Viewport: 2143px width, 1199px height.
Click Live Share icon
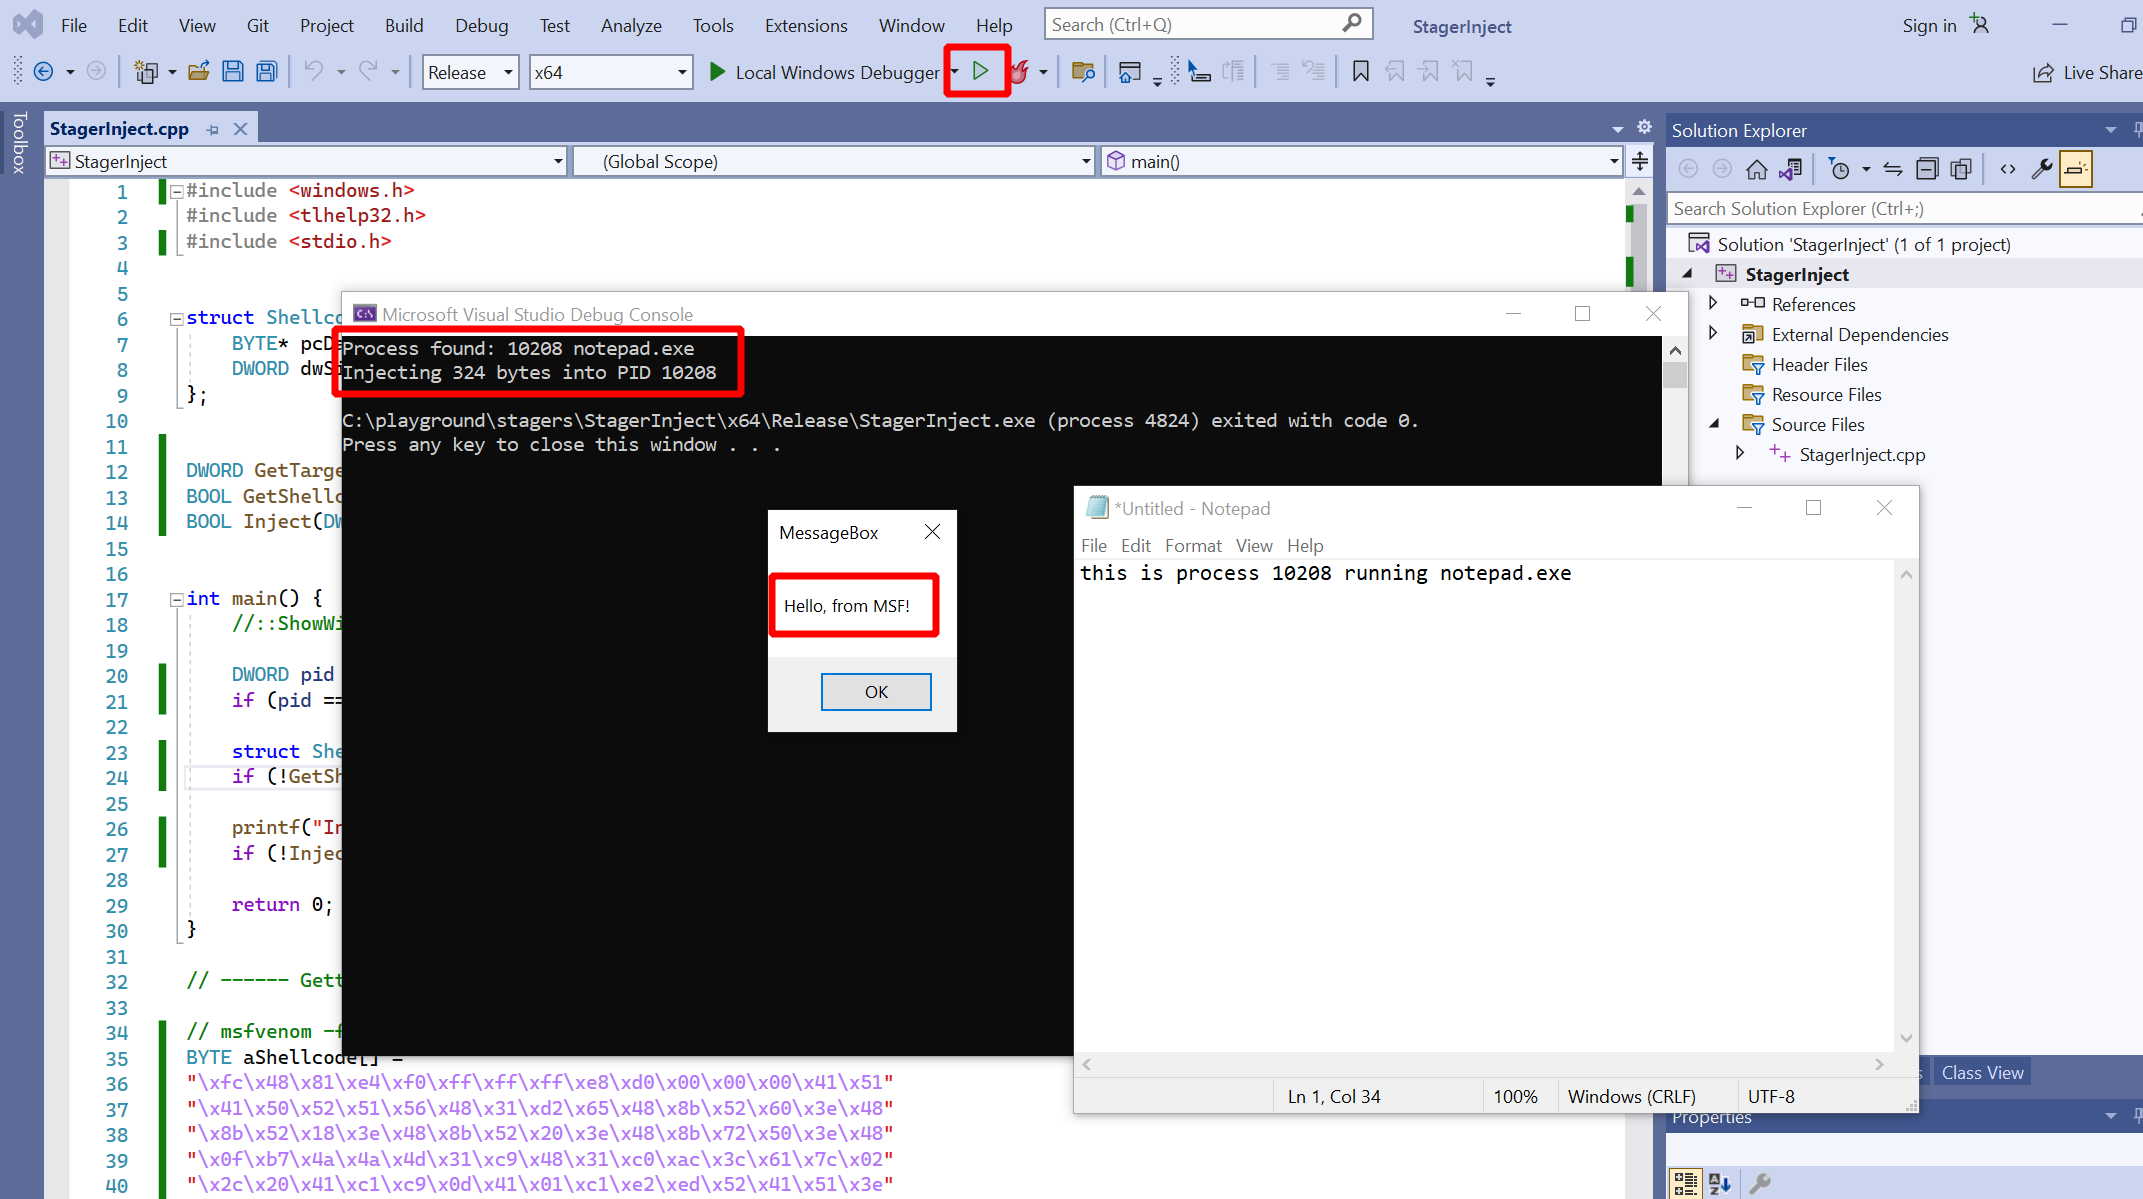coord(2043,73)
